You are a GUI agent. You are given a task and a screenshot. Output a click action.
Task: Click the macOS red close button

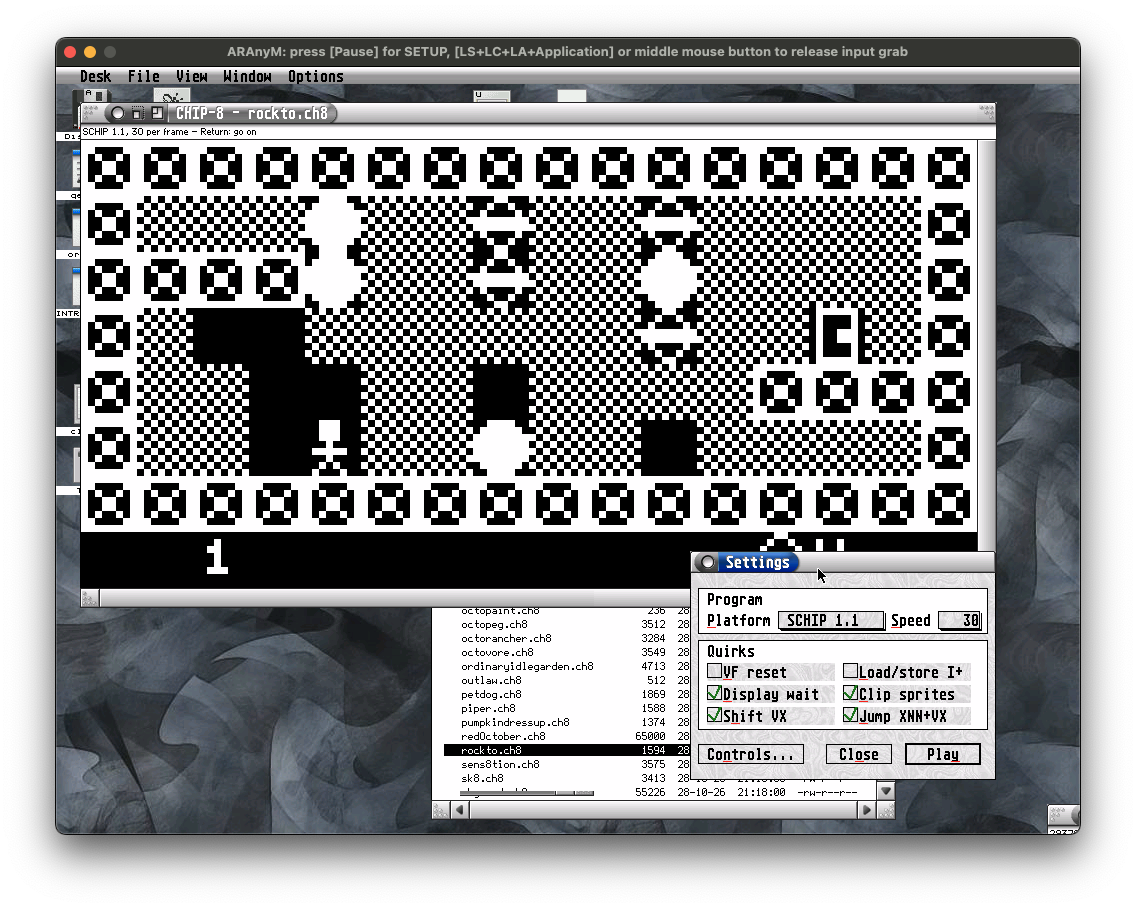click(70, 51)
